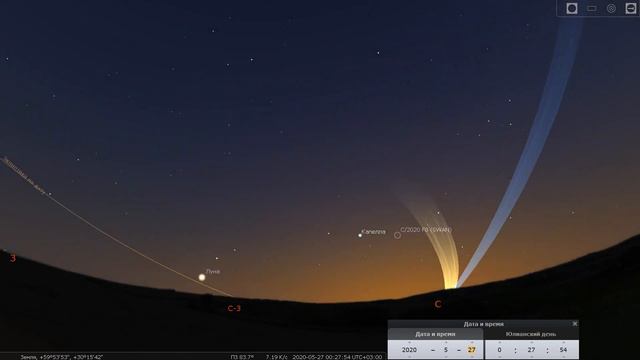This screenshot has height=360, width=640.
Task: Click the date-time readout in status bar
Action: click(x=337, y=357)
